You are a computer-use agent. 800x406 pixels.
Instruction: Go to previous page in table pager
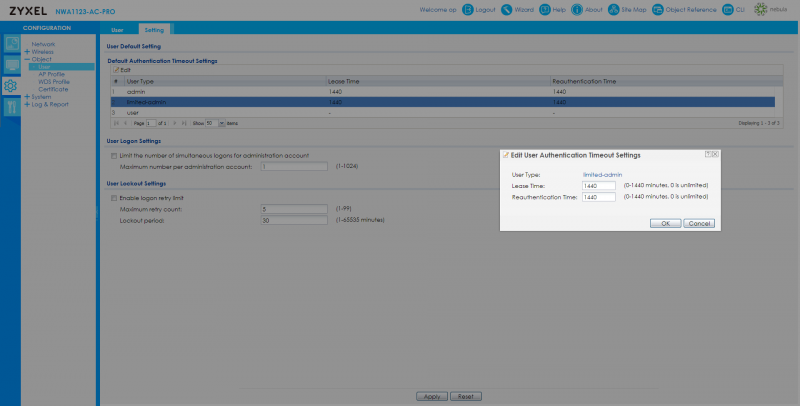tap(126, 123)
